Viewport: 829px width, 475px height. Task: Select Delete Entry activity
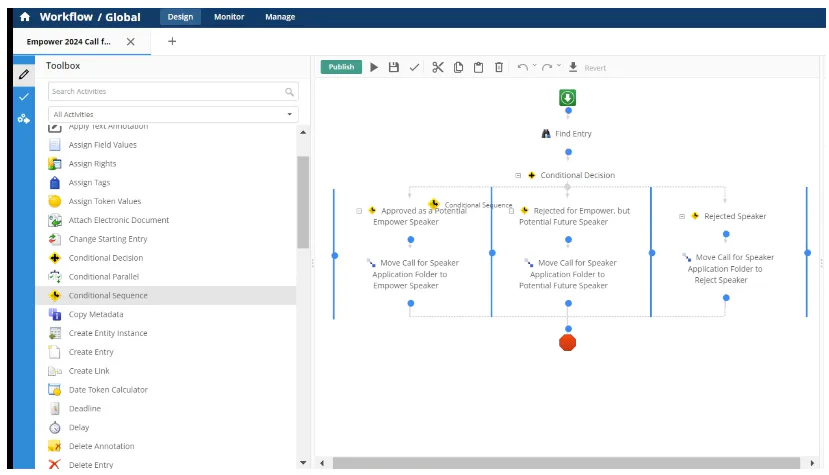click(165, 464)
